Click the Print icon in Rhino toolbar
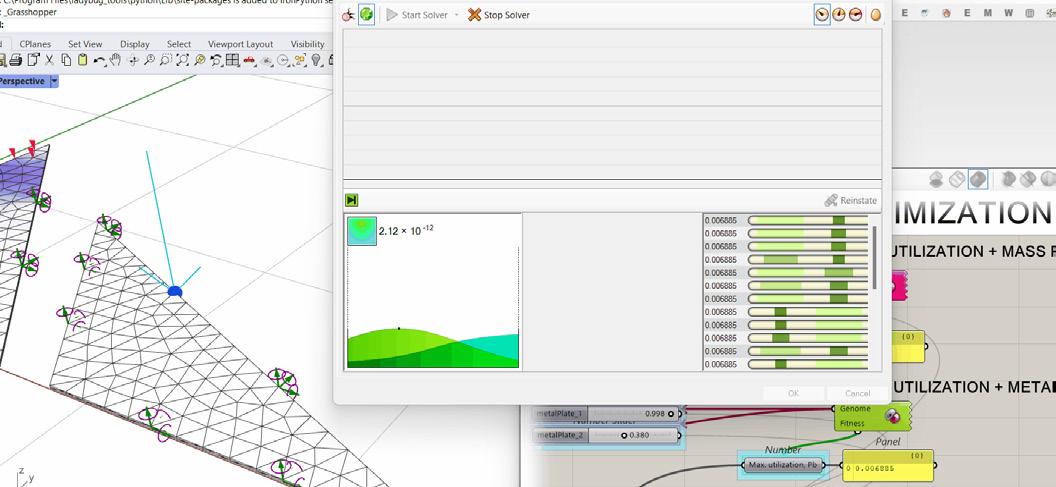Screen dimensions: 1056x487 [15, 61]
